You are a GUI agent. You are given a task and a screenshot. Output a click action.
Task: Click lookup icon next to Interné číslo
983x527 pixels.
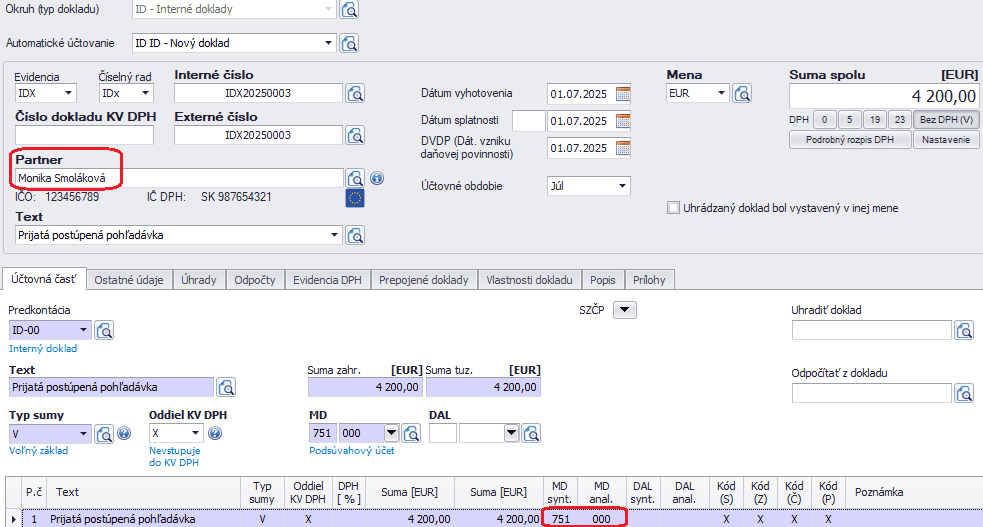[x=355, y=93]
